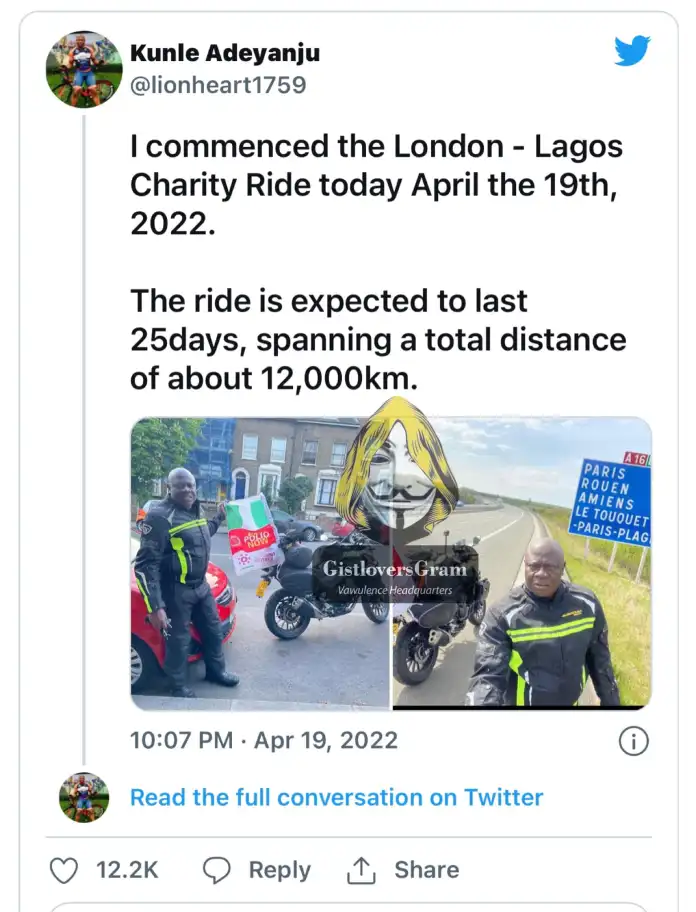Like the tweet with the heart icon
Viewport: 696px width, 912px height.
click(64, 870)
